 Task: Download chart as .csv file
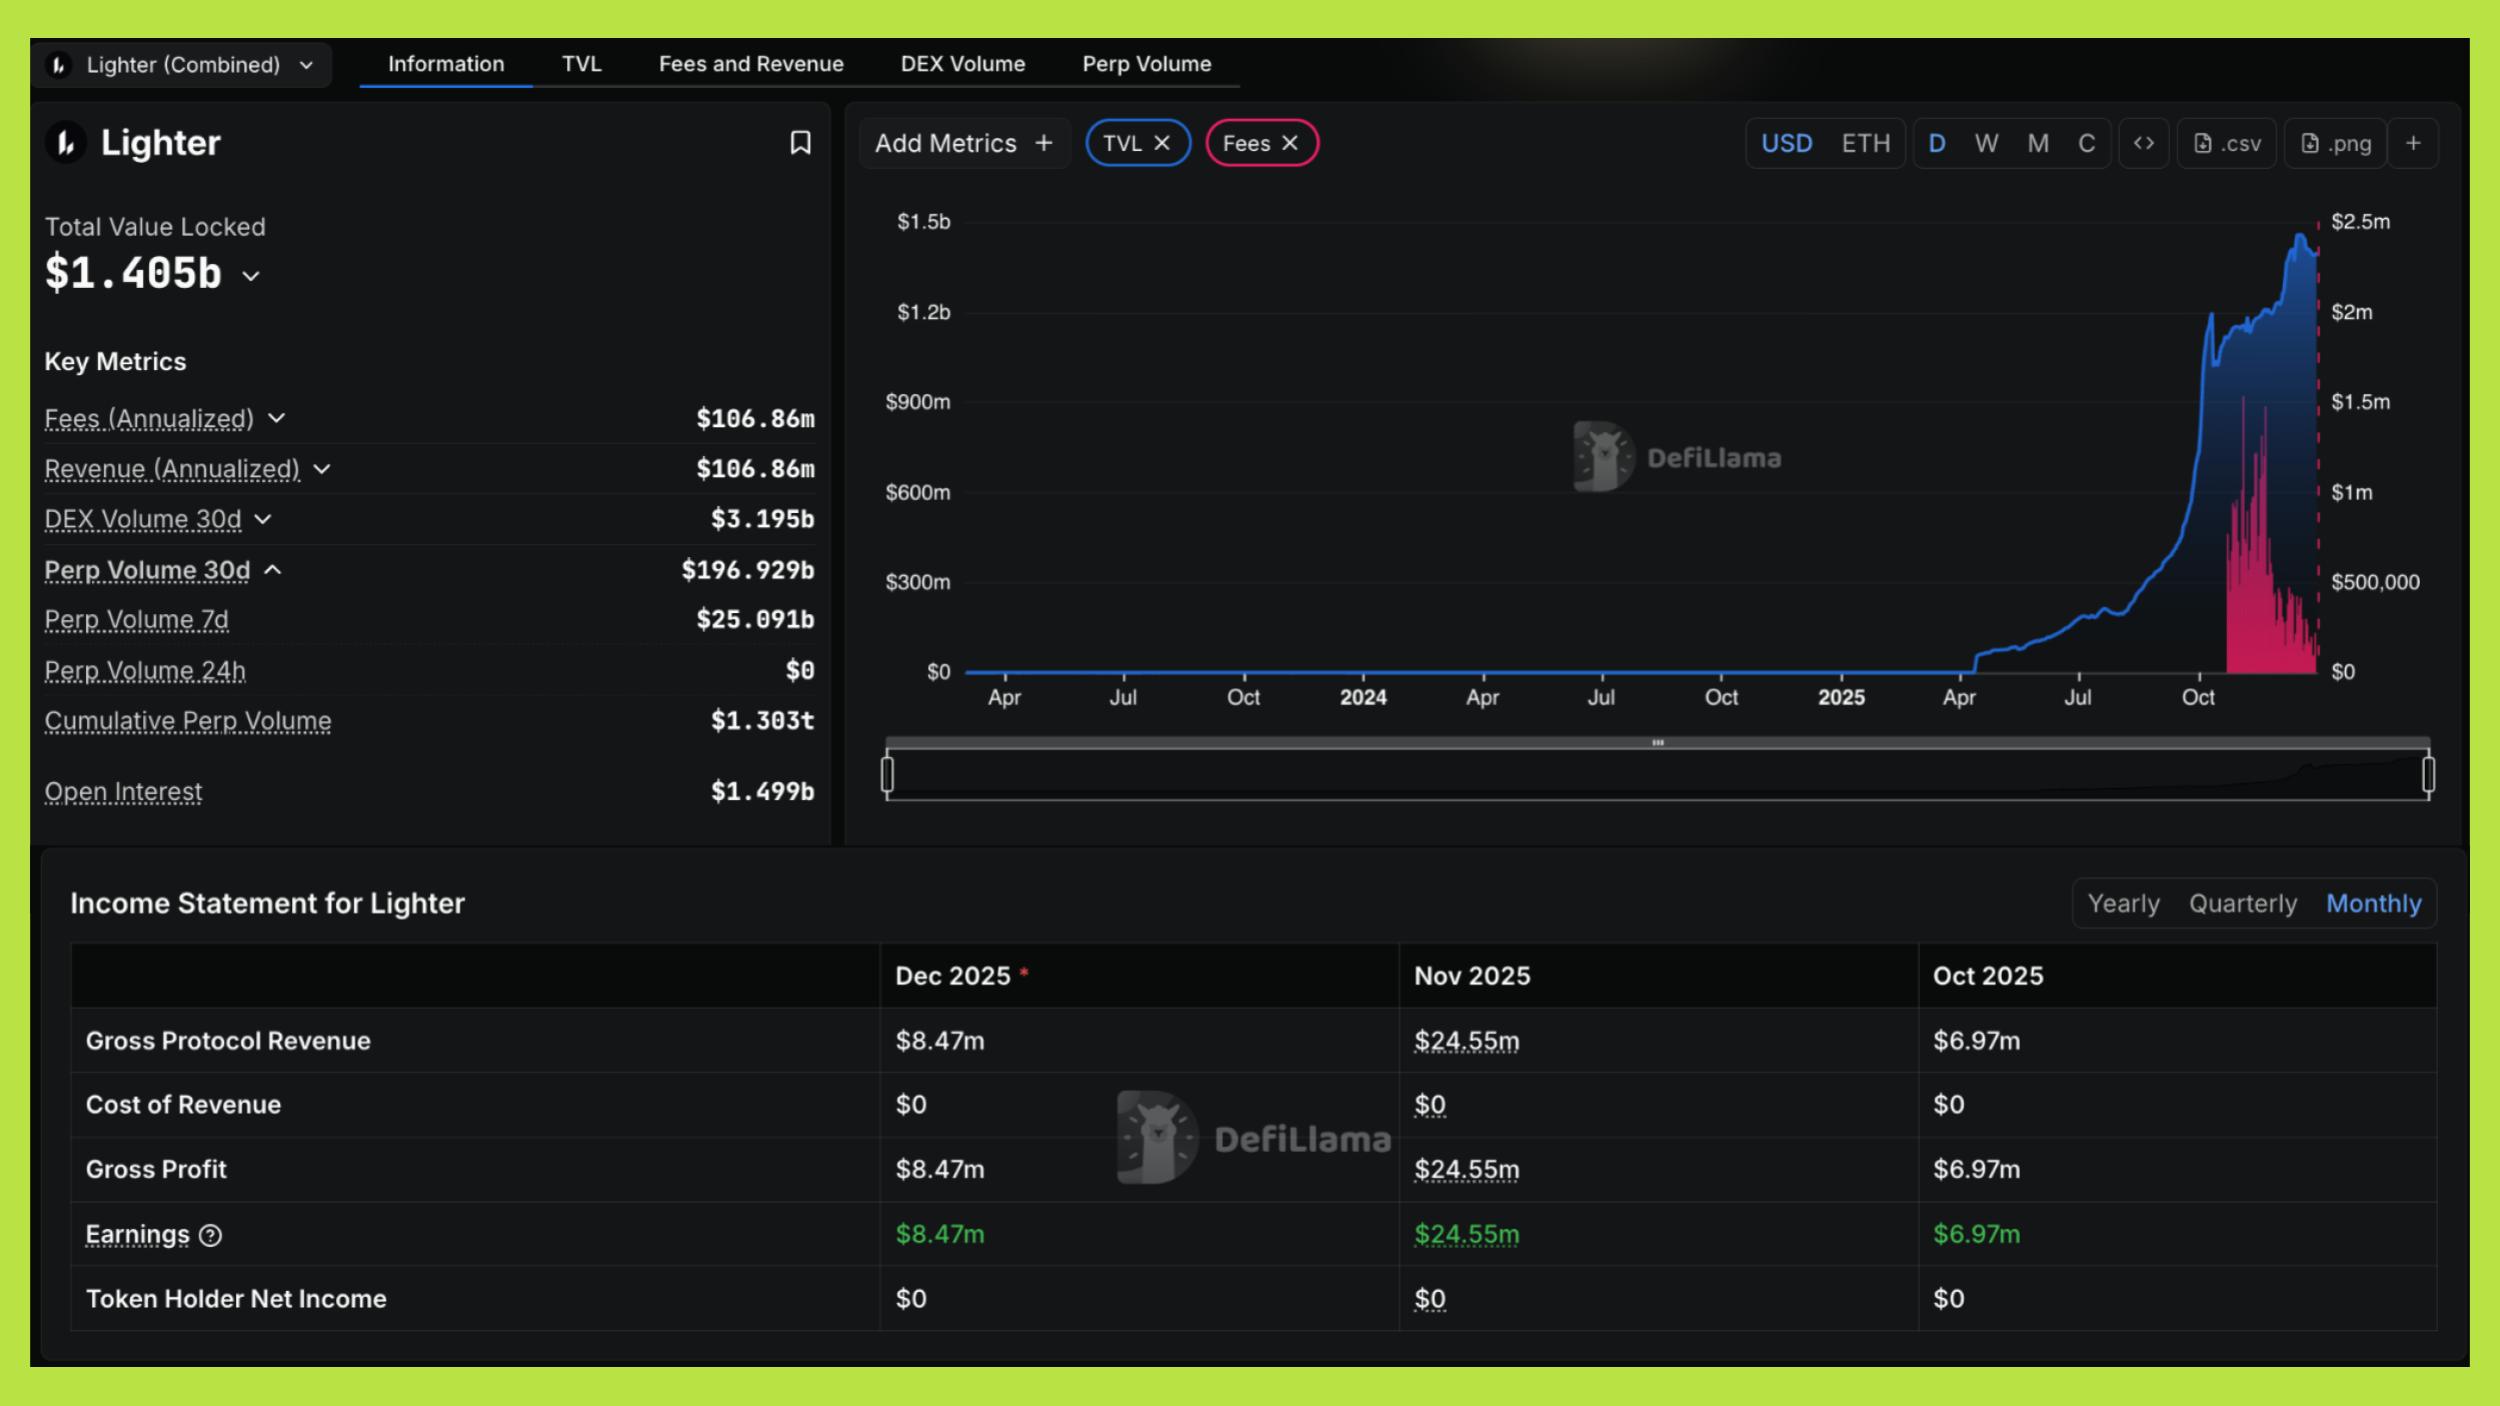coord(2227,143)
